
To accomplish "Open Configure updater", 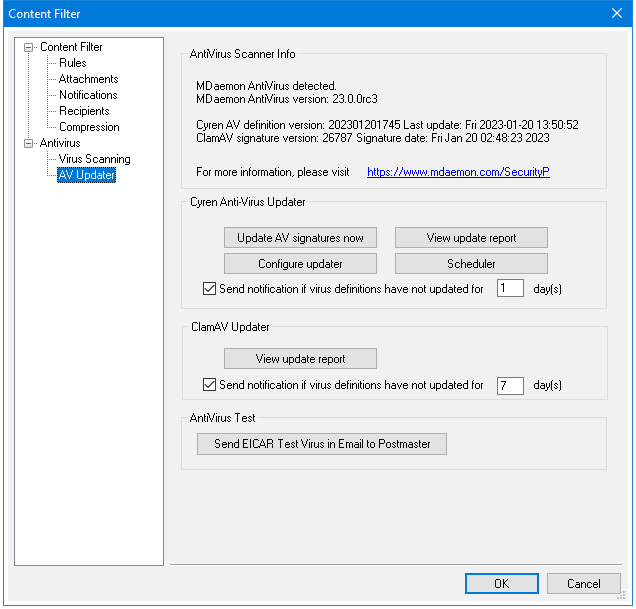I will pyautogui.click(x=300, y=264).
